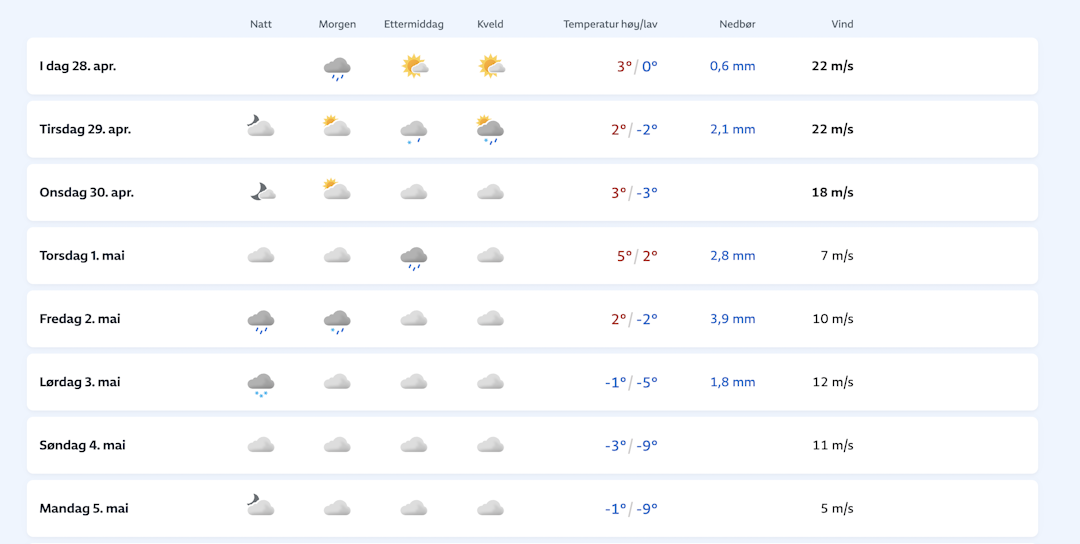Click Onsdag 30. apr. morning sun-cloud icon
1080x544 pixels.
337,190
